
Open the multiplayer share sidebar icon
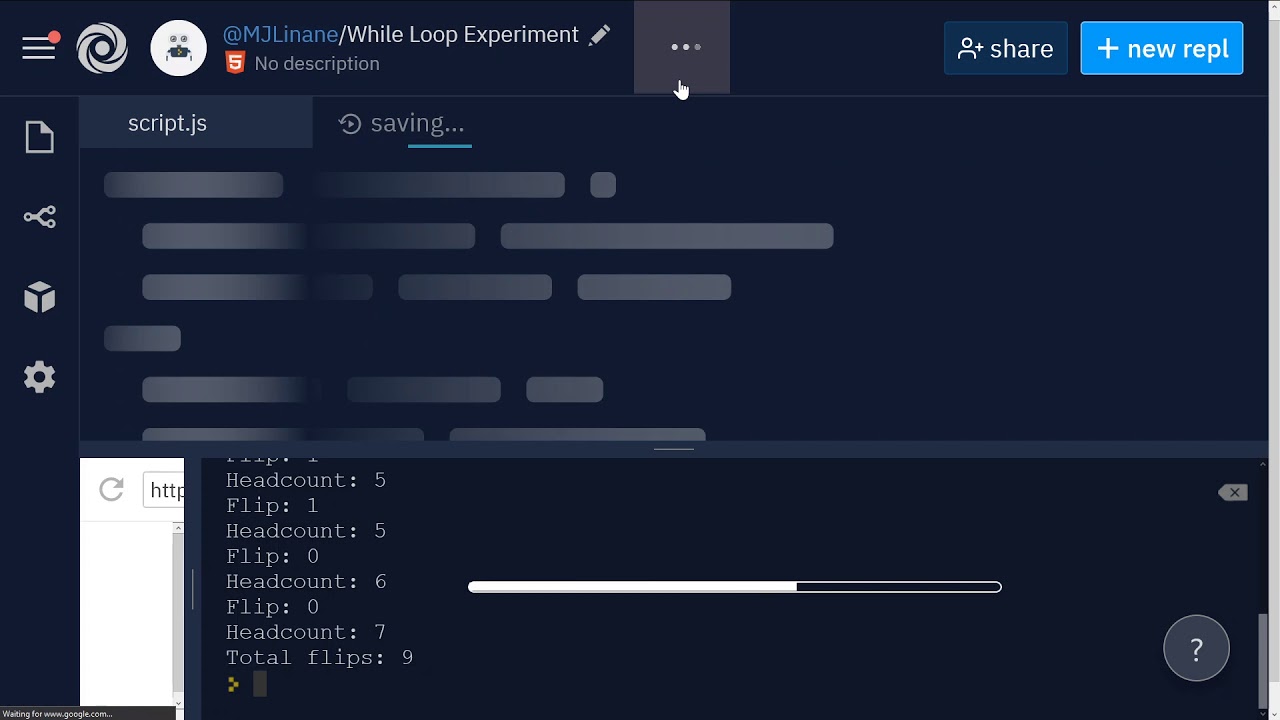(40, 217)
